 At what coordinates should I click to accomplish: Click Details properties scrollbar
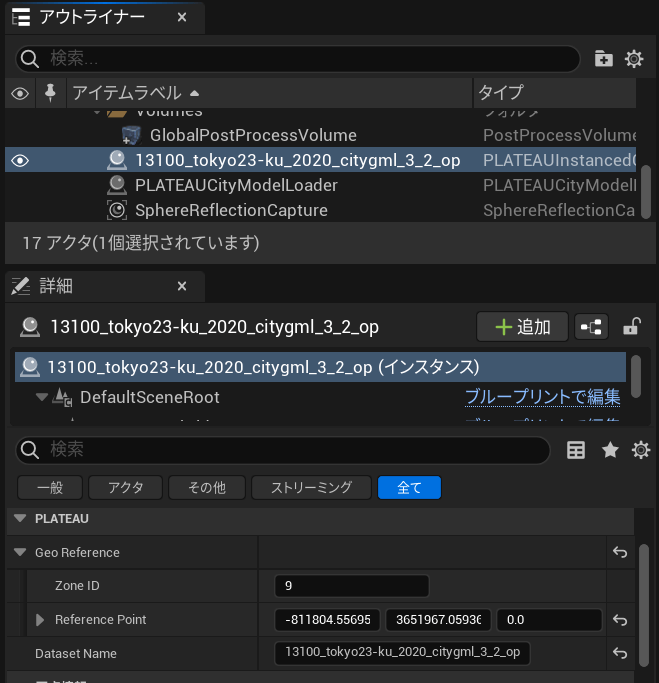point(644,605)
